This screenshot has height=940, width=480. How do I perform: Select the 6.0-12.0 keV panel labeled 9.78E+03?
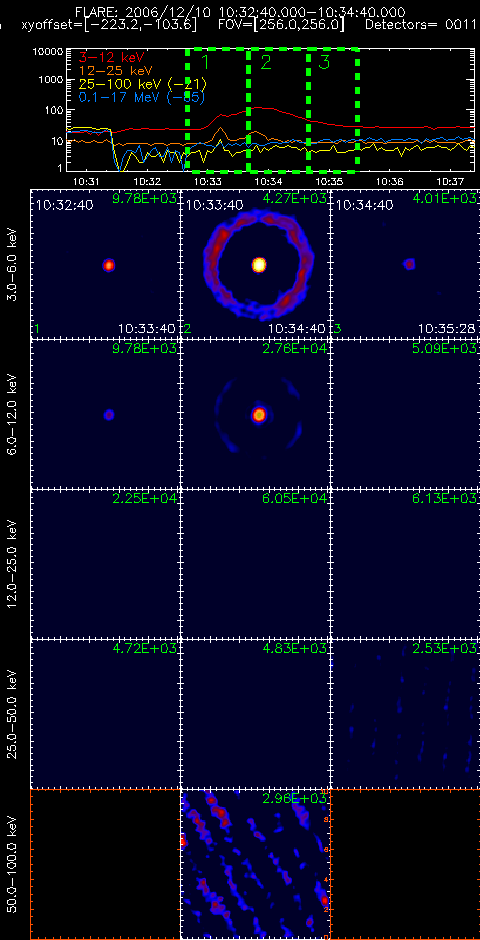[105, 414]
